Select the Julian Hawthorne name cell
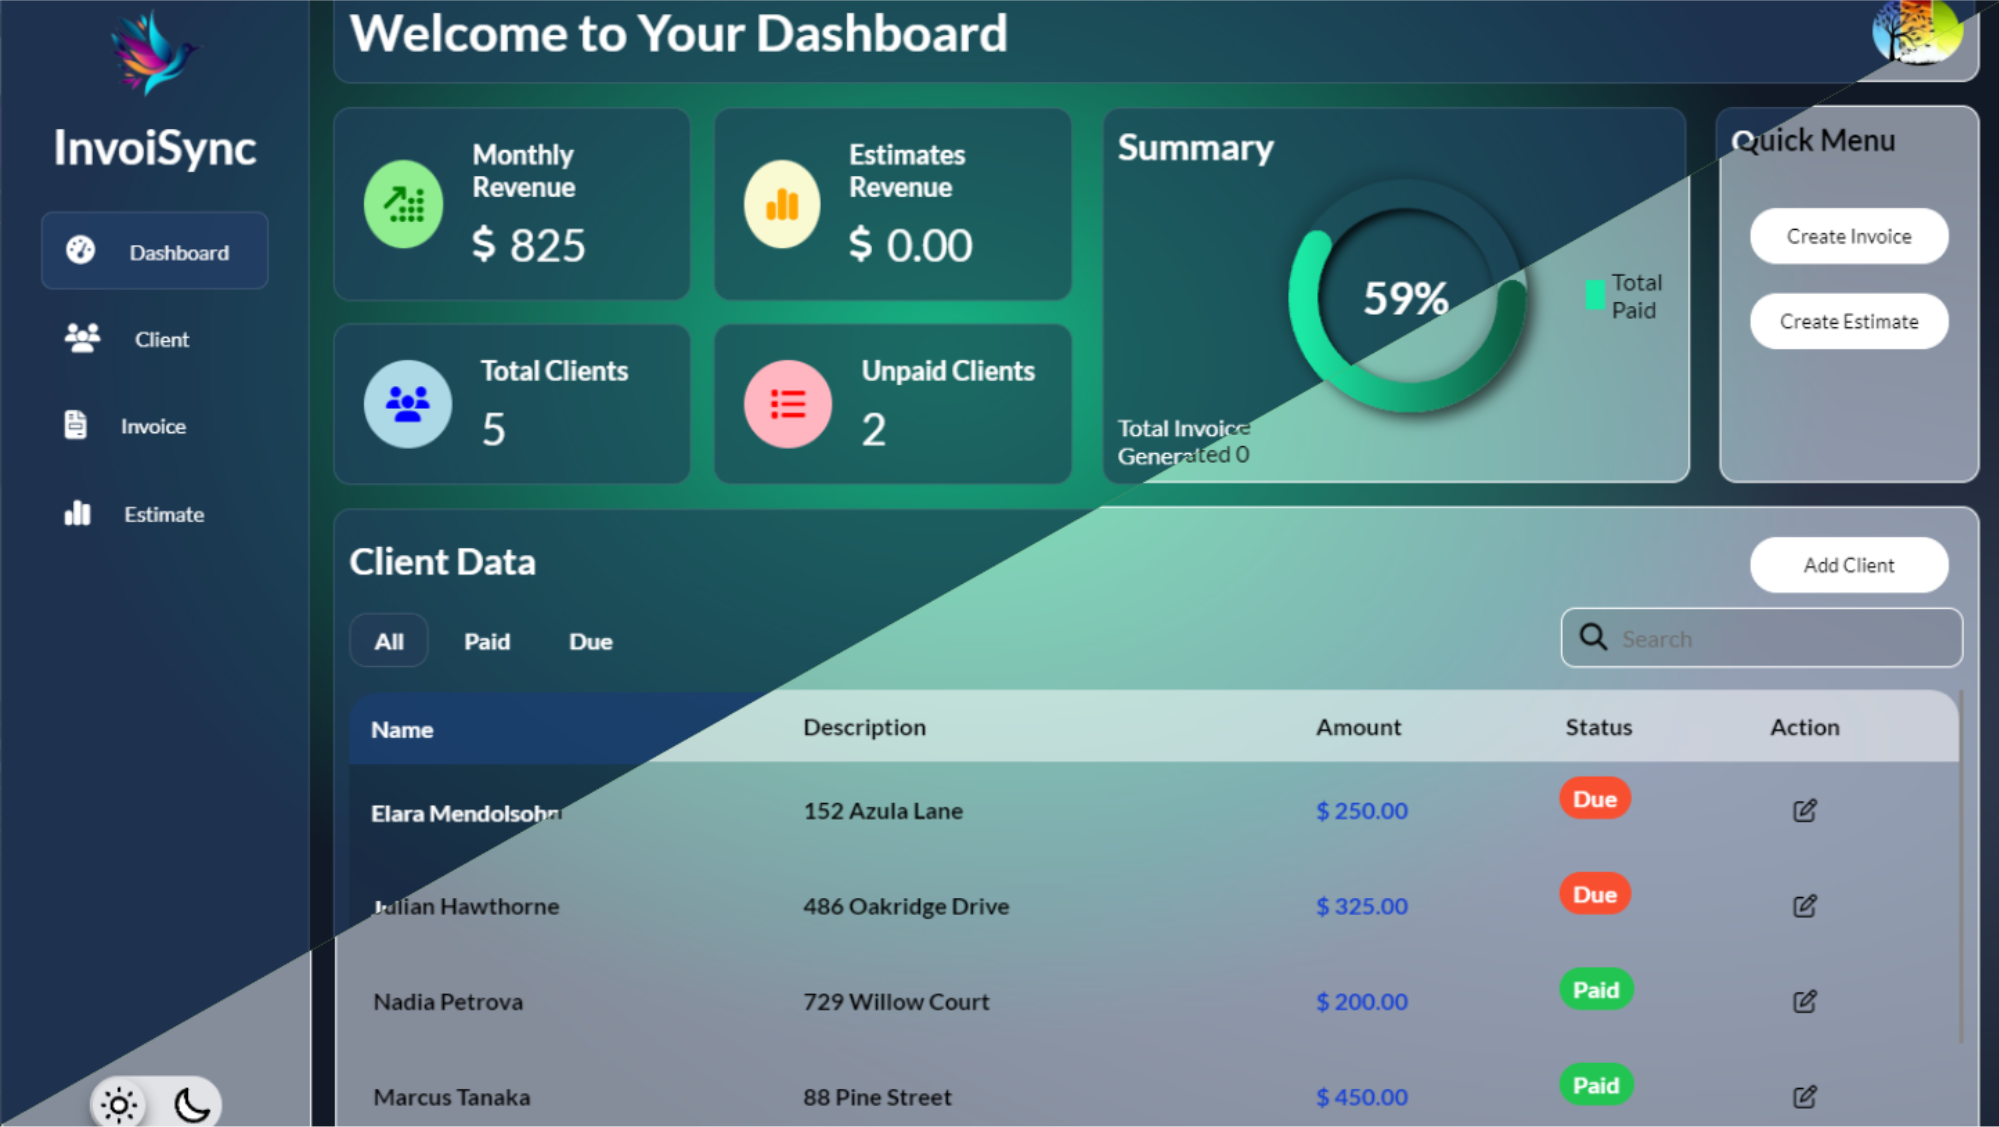 tap(466, 906)
